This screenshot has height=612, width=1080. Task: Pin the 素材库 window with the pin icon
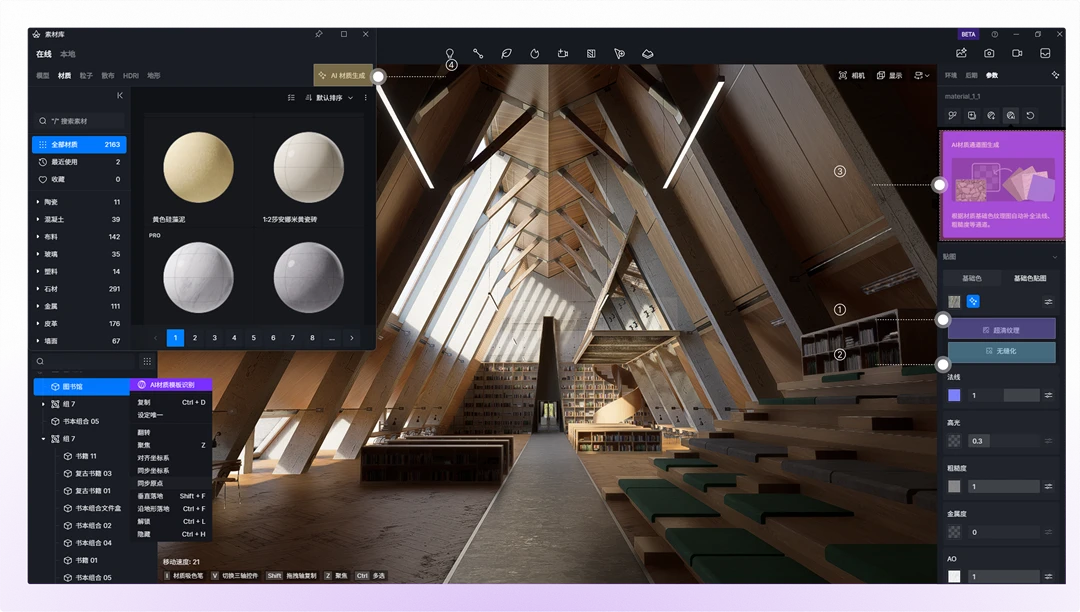pyautogui.click(x=319, y=34)
